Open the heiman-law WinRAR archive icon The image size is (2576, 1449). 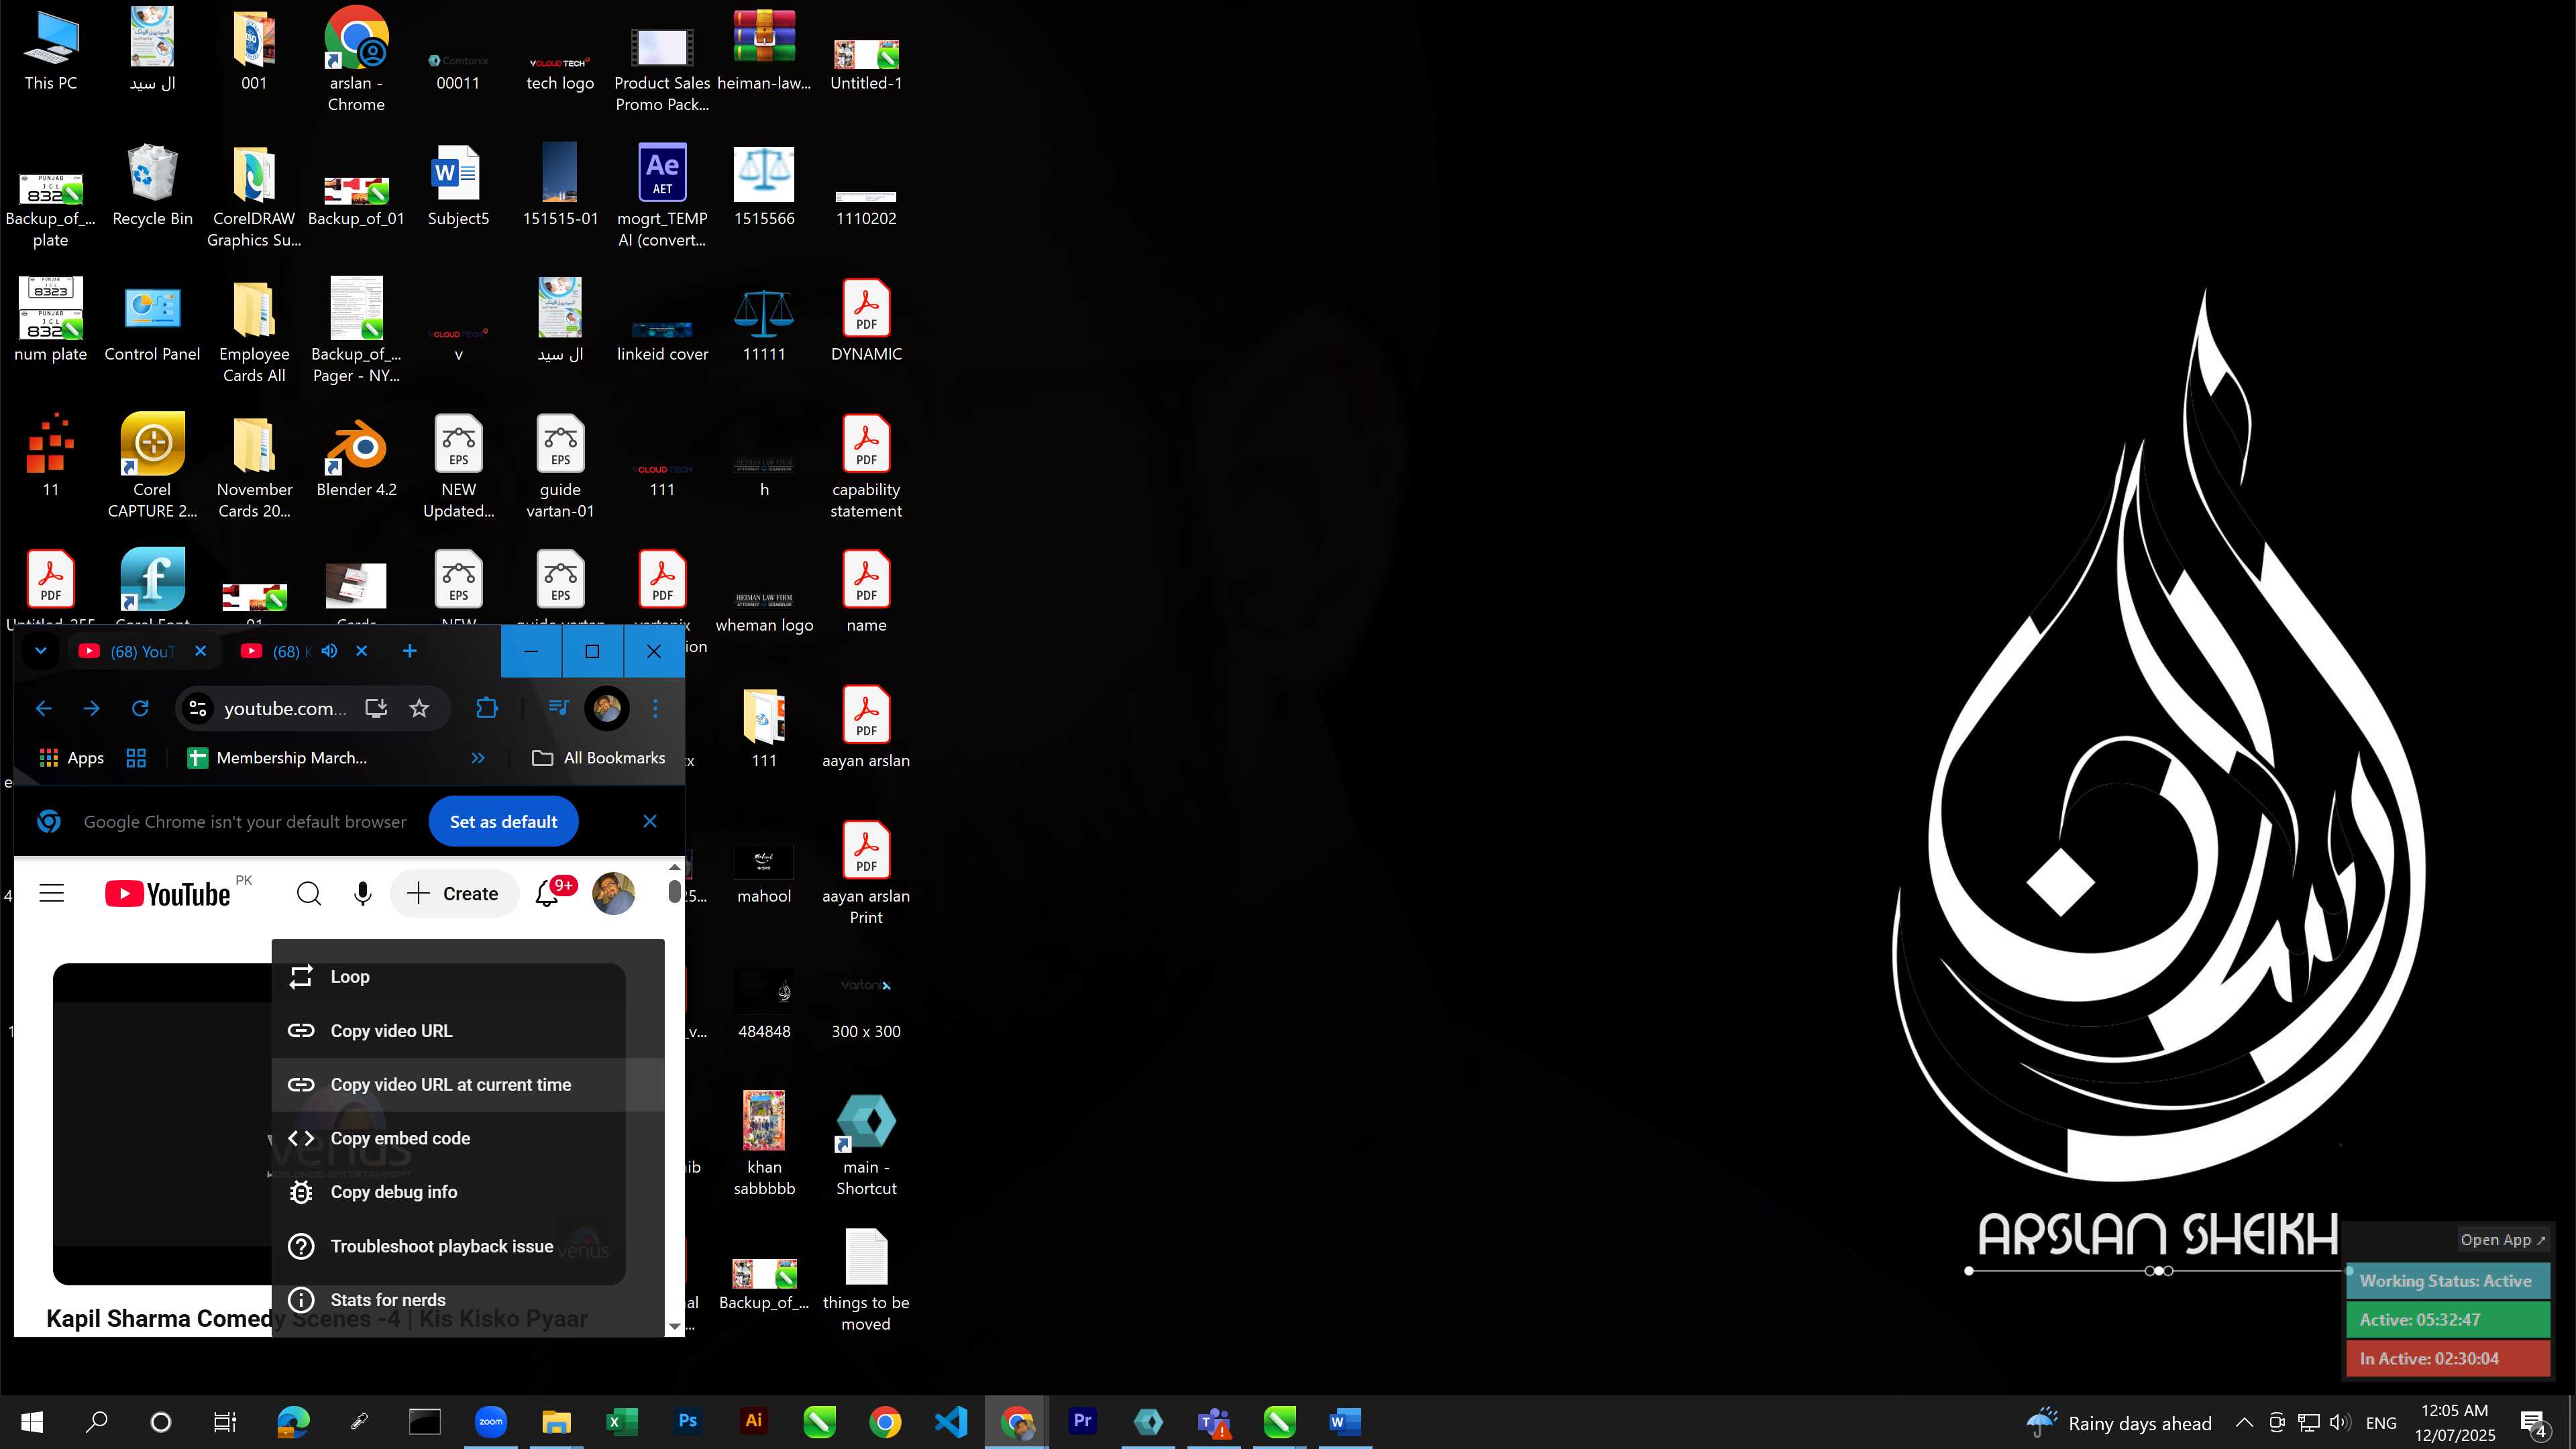[764, 50]
